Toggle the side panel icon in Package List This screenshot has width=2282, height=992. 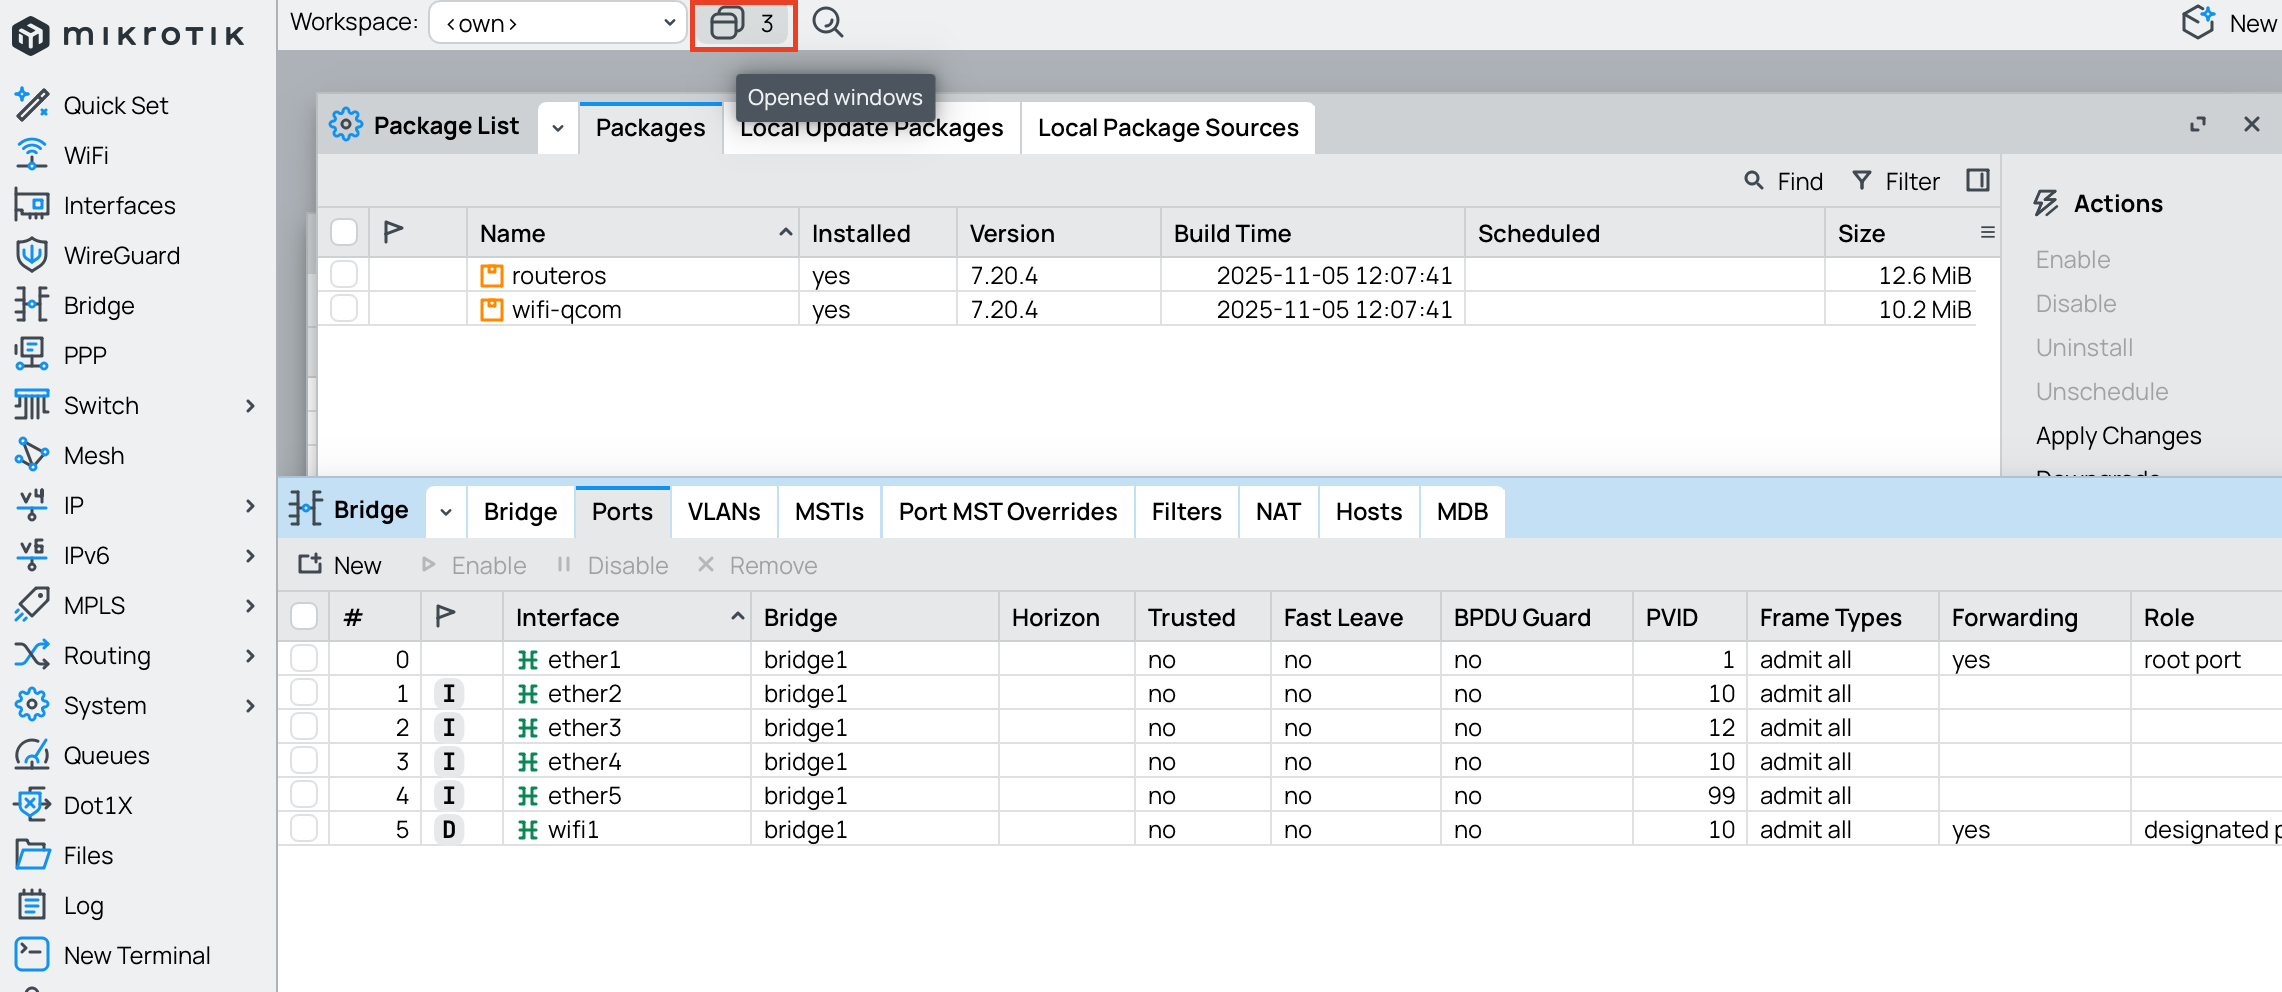(x=1978, y=180)
